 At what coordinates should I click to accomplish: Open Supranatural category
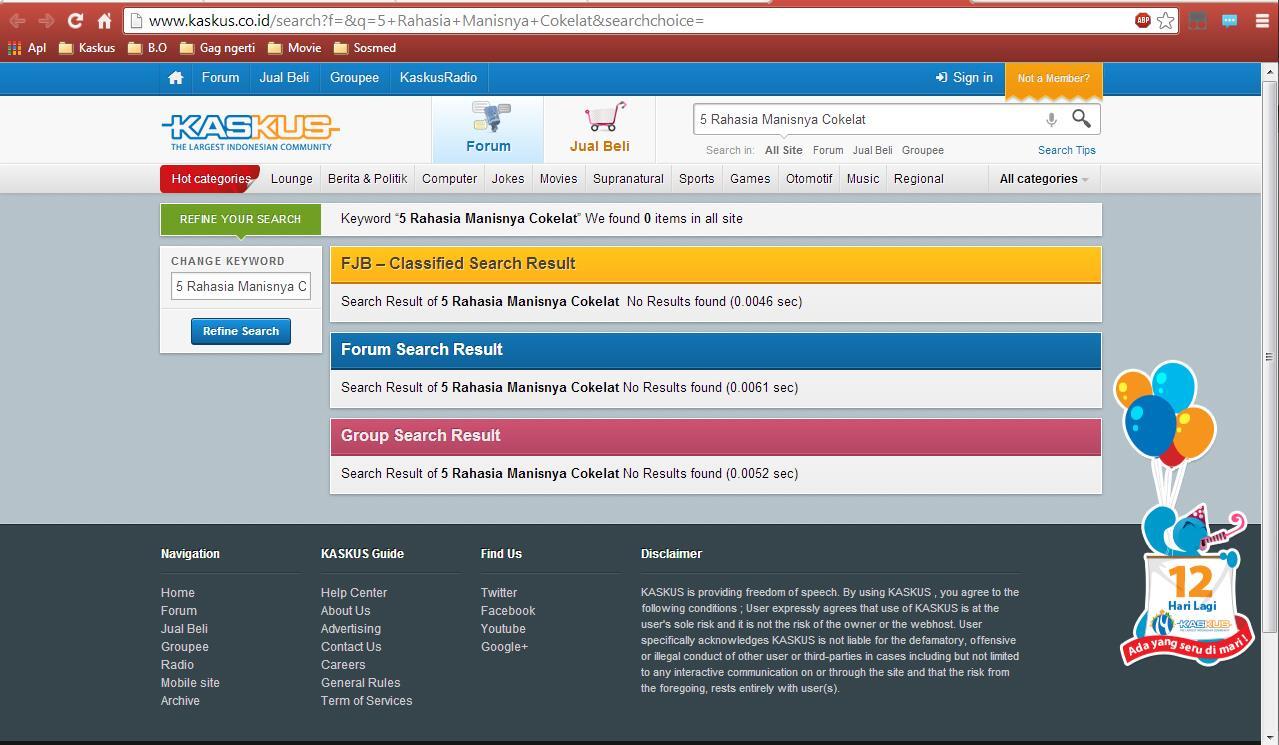pos(628,179)
